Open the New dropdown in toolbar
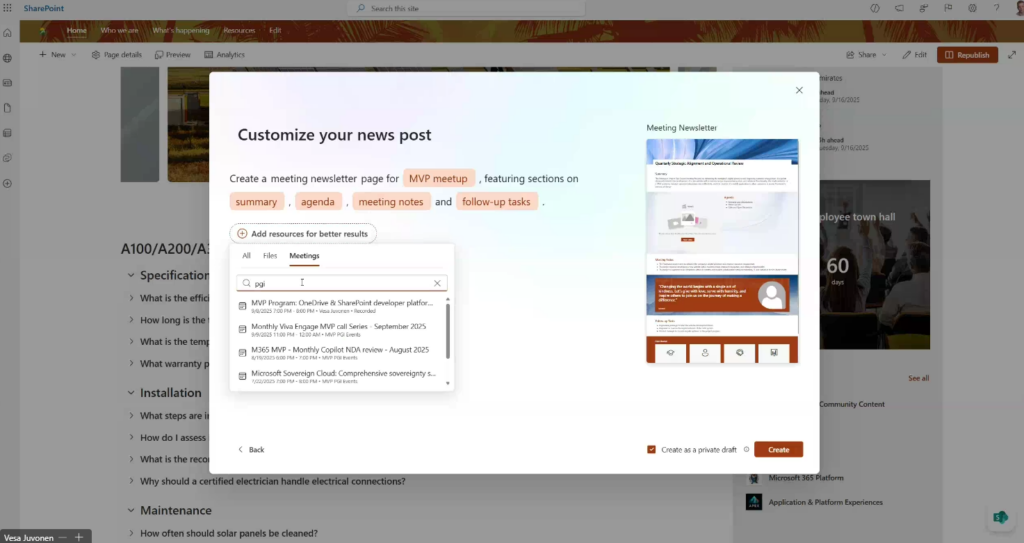Viewport: 1024px width, 543px height. point(57,55)
